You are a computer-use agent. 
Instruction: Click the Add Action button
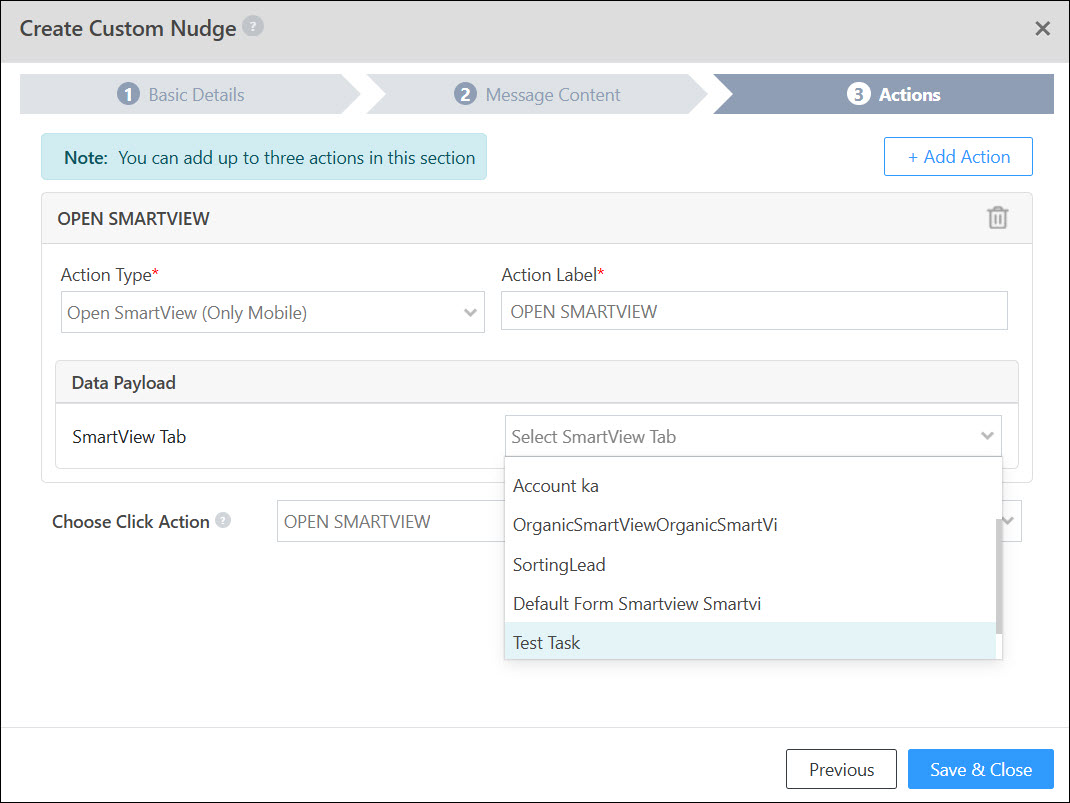pos(958,157)
